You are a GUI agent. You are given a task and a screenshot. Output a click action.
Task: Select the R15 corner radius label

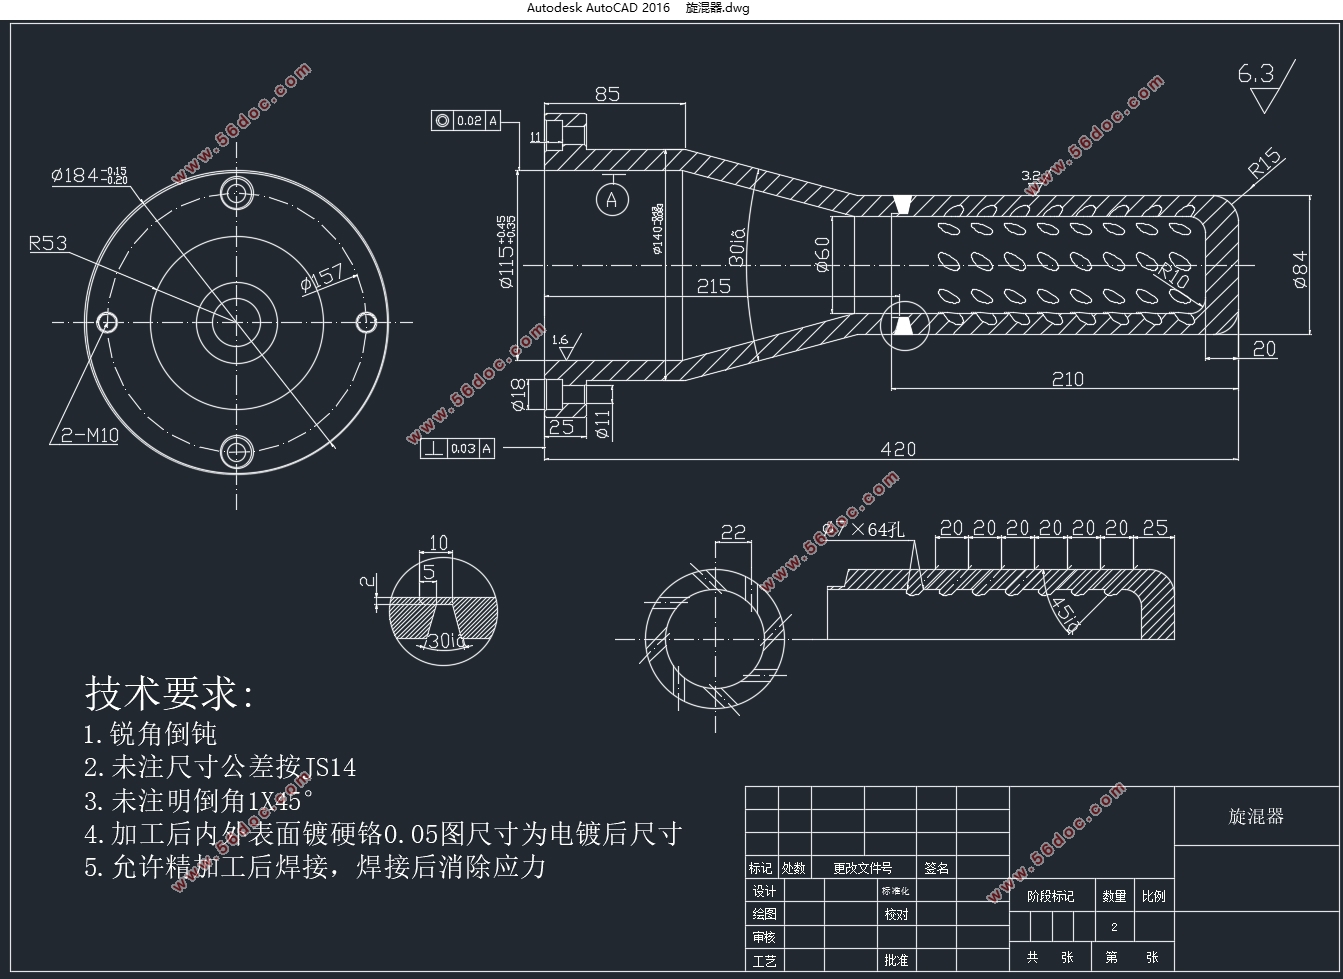click(1264, 164)
